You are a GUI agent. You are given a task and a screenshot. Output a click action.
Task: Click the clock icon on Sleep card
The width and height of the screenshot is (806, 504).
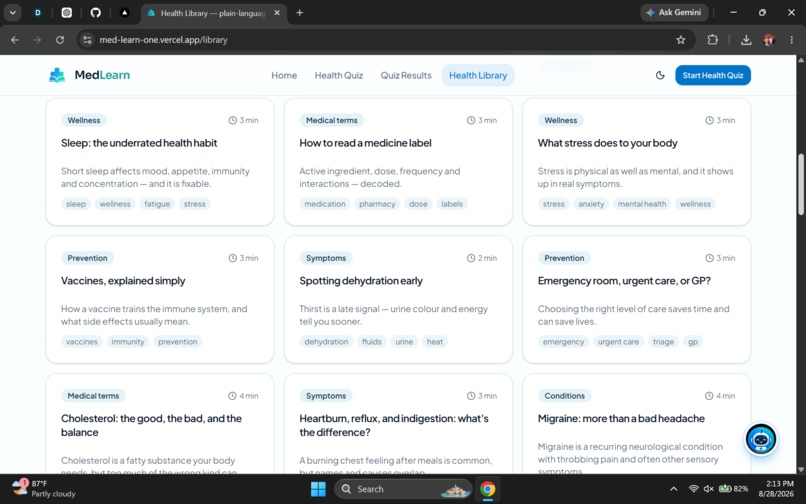tap(232, 120)
